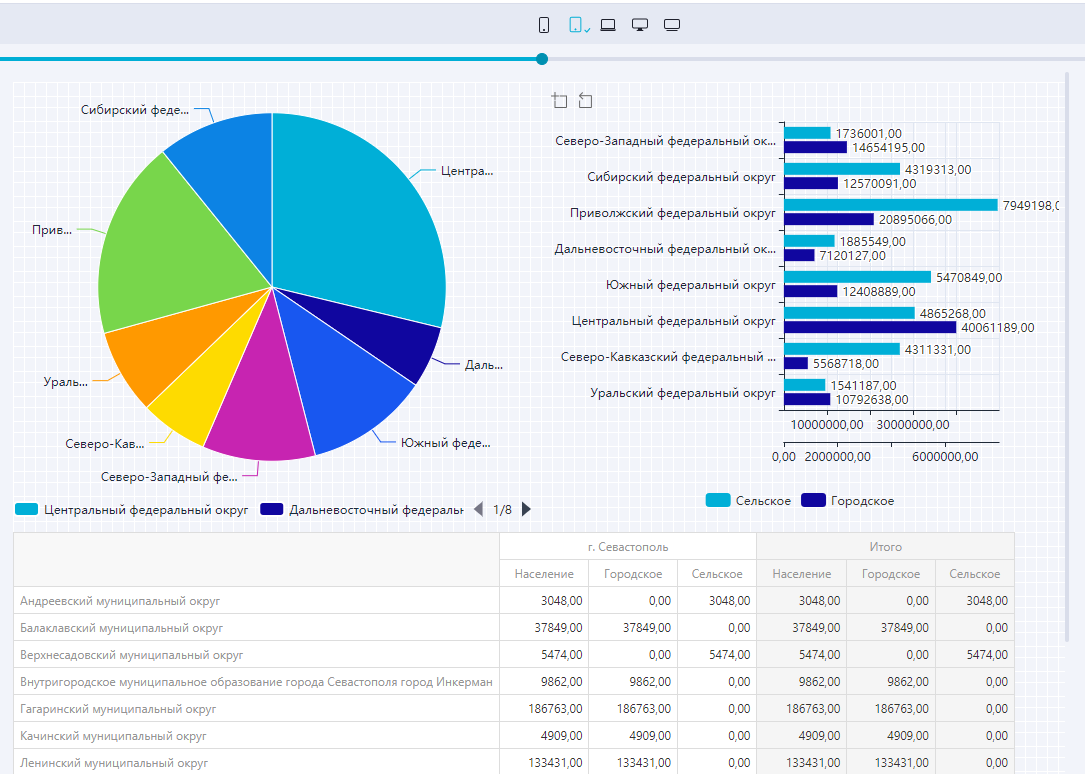1085x774 pixels.
Task: Click the crop-style zoom icon above bar chart
Action: point(559,101)
